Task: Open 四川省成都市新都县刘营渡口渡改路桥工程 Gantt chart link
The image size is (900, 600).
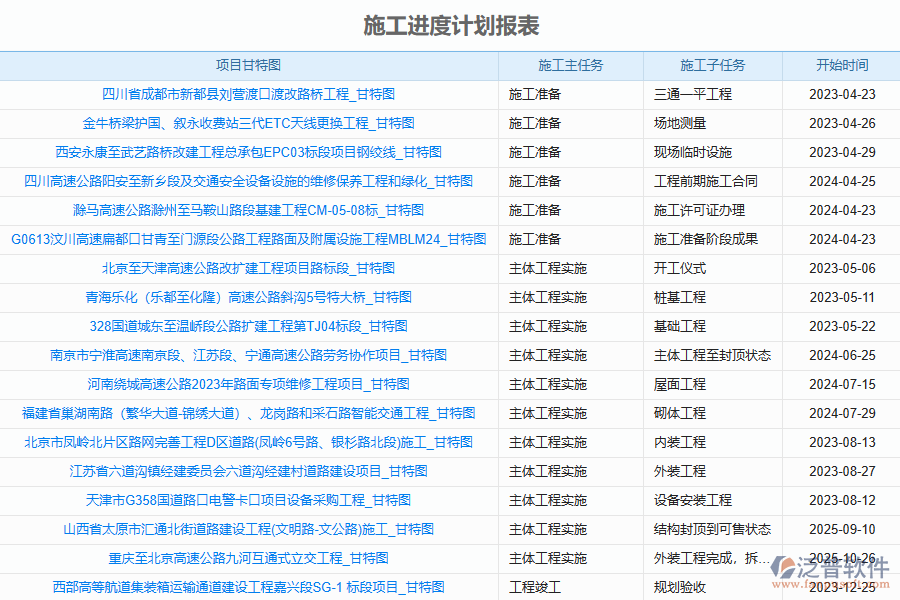Action: (250, 94)
